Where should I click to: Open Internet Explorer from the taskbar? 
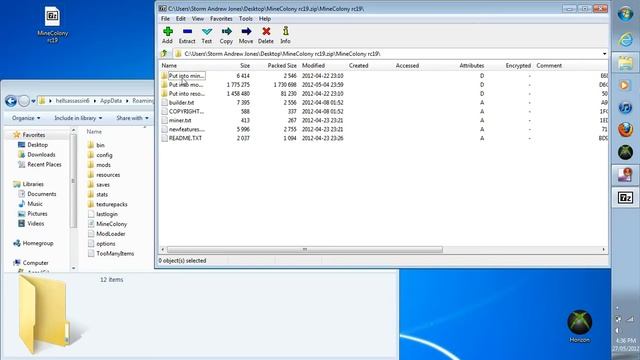point(625,40)
